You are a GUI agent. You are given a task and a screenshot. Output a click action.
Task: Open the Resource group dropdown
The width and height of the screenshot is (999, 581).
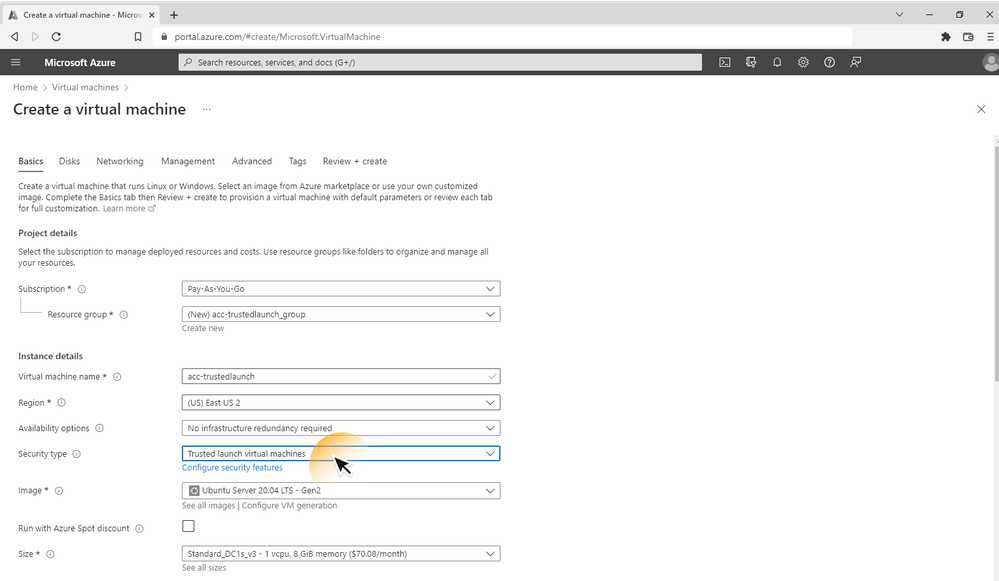[341, 314]
